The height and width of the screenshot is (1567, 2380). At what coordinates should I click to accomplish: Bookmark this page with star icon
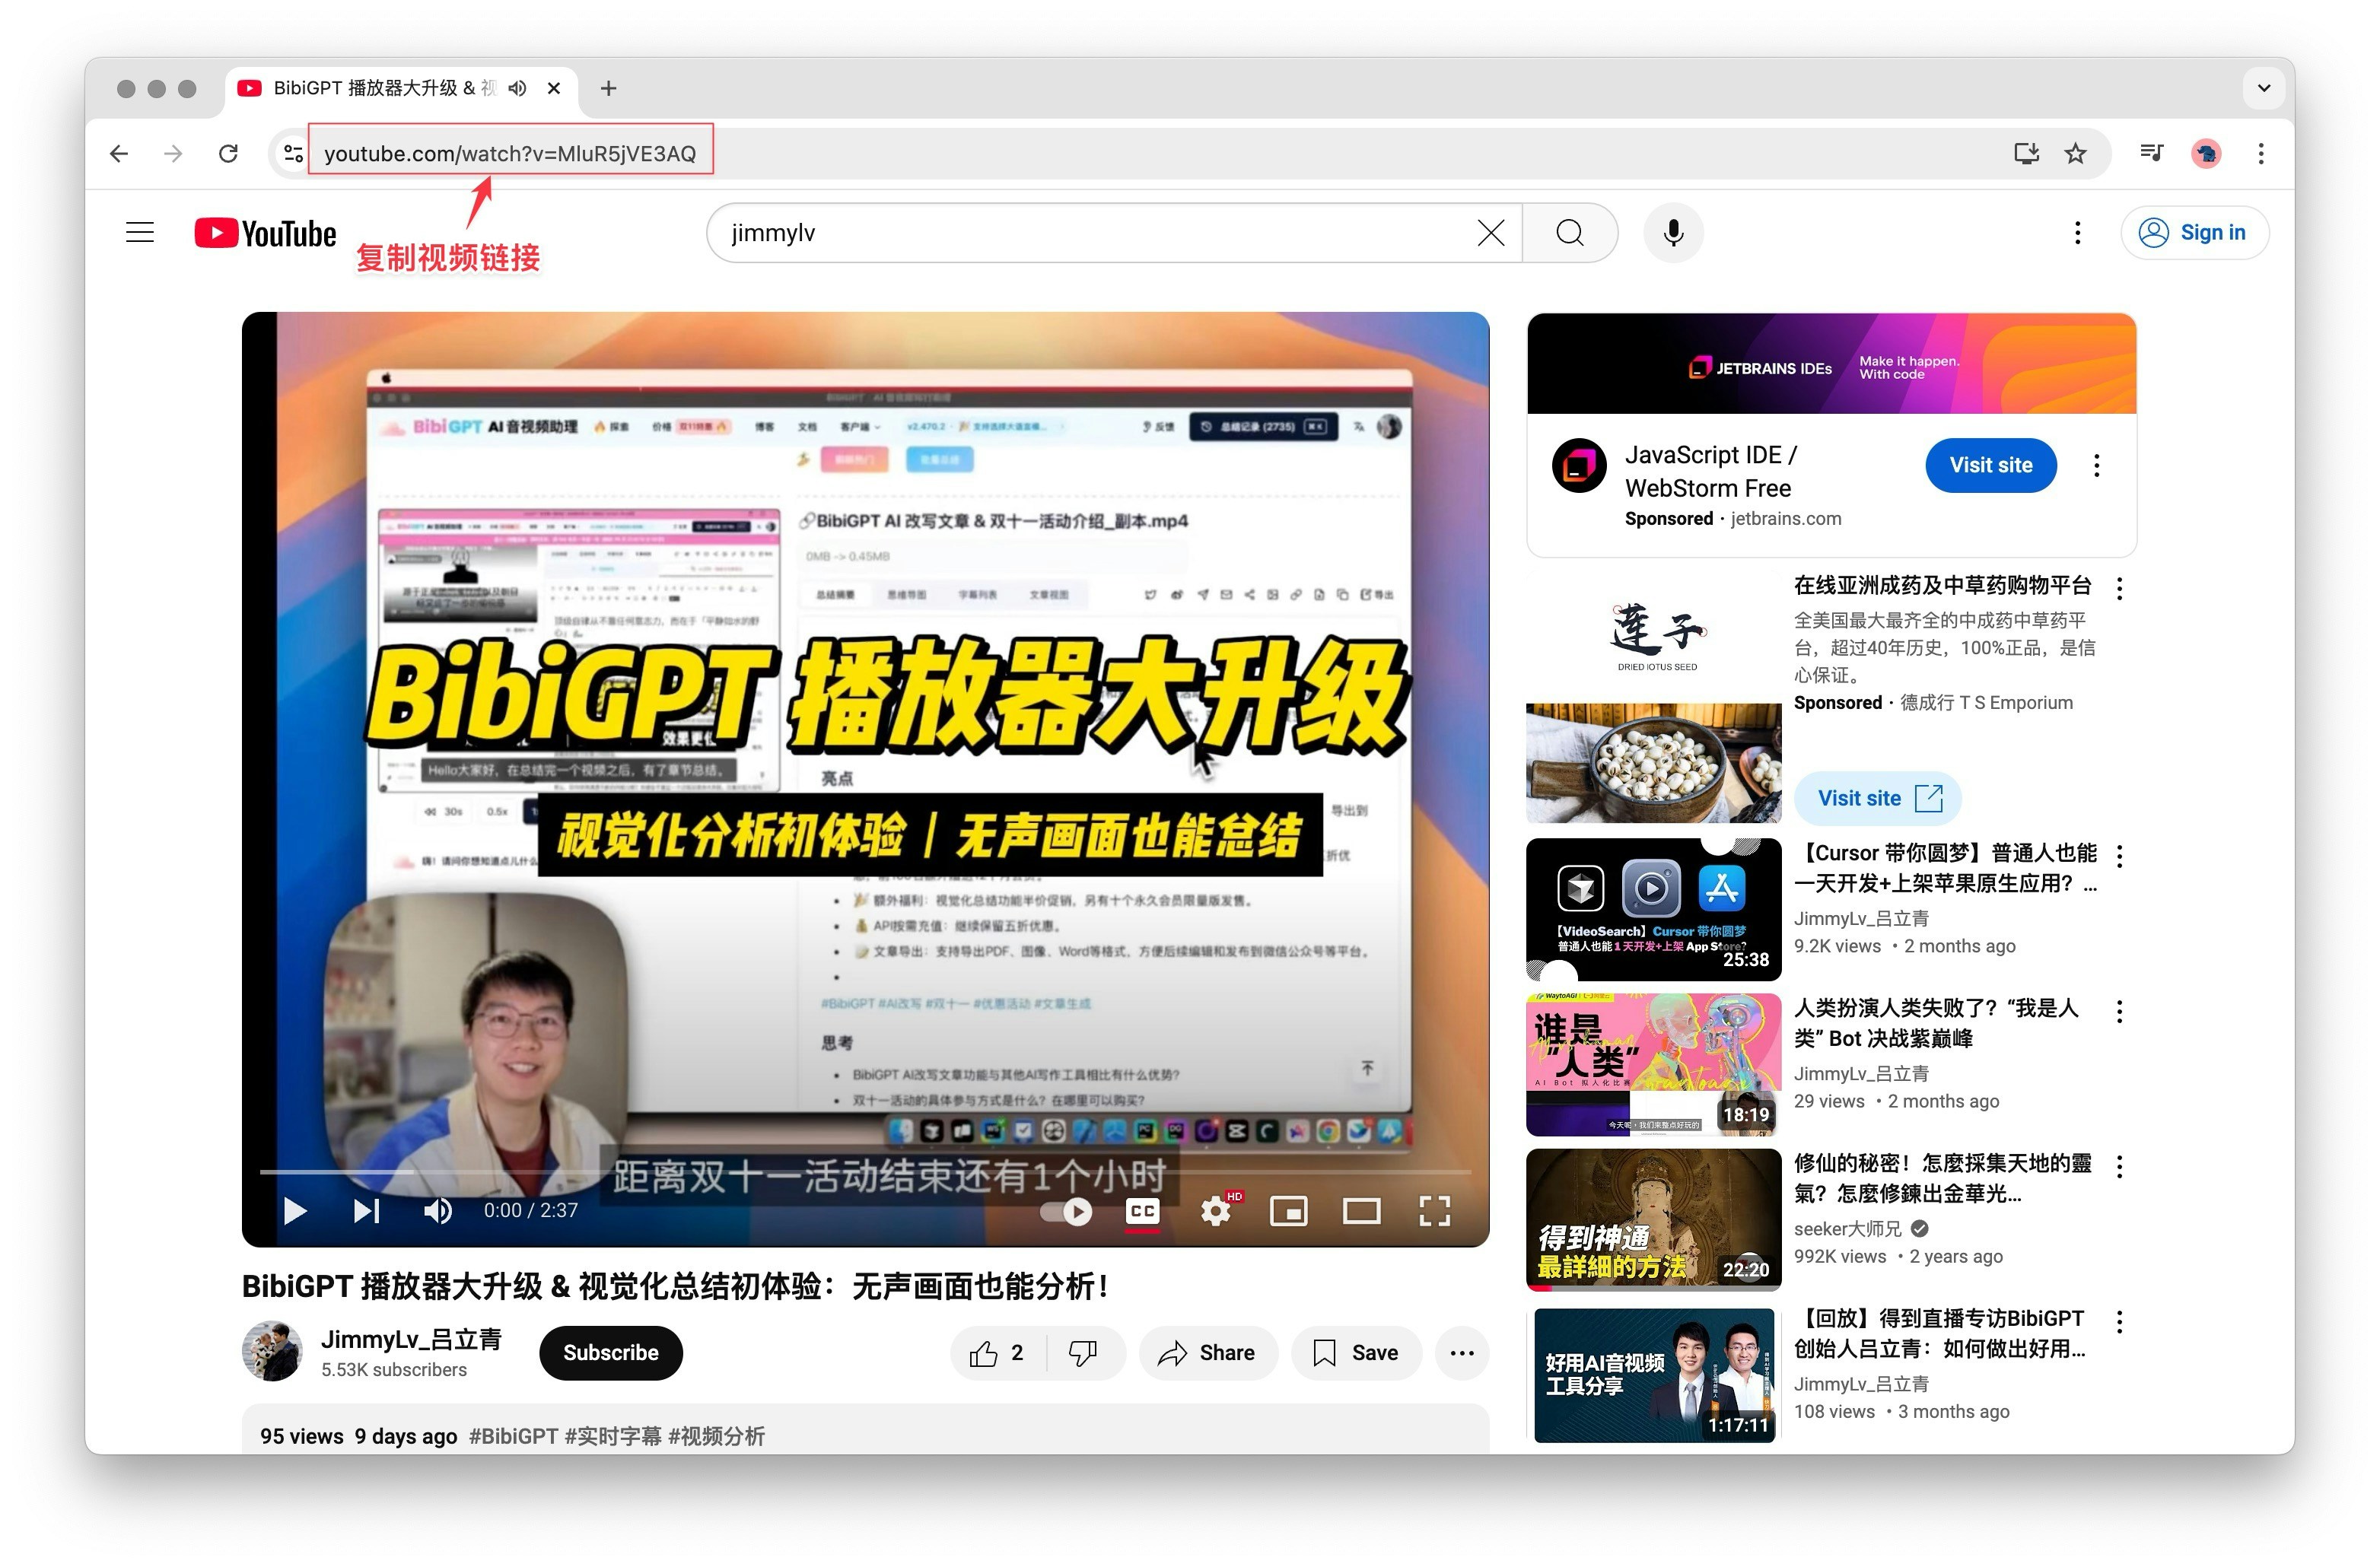click(2075, 153)
